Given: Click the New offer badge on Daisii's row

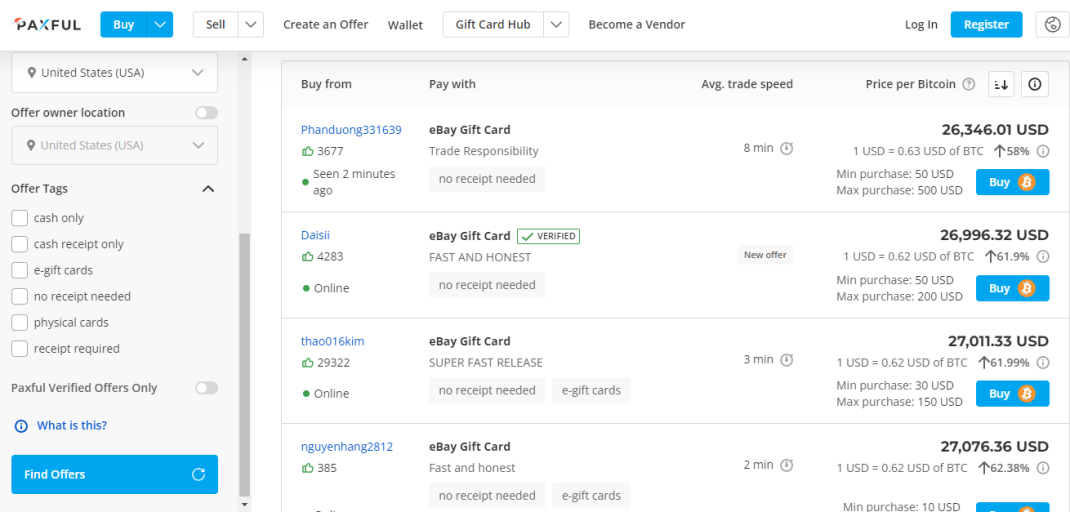Looking at the screenshot, I should [765, 255].
